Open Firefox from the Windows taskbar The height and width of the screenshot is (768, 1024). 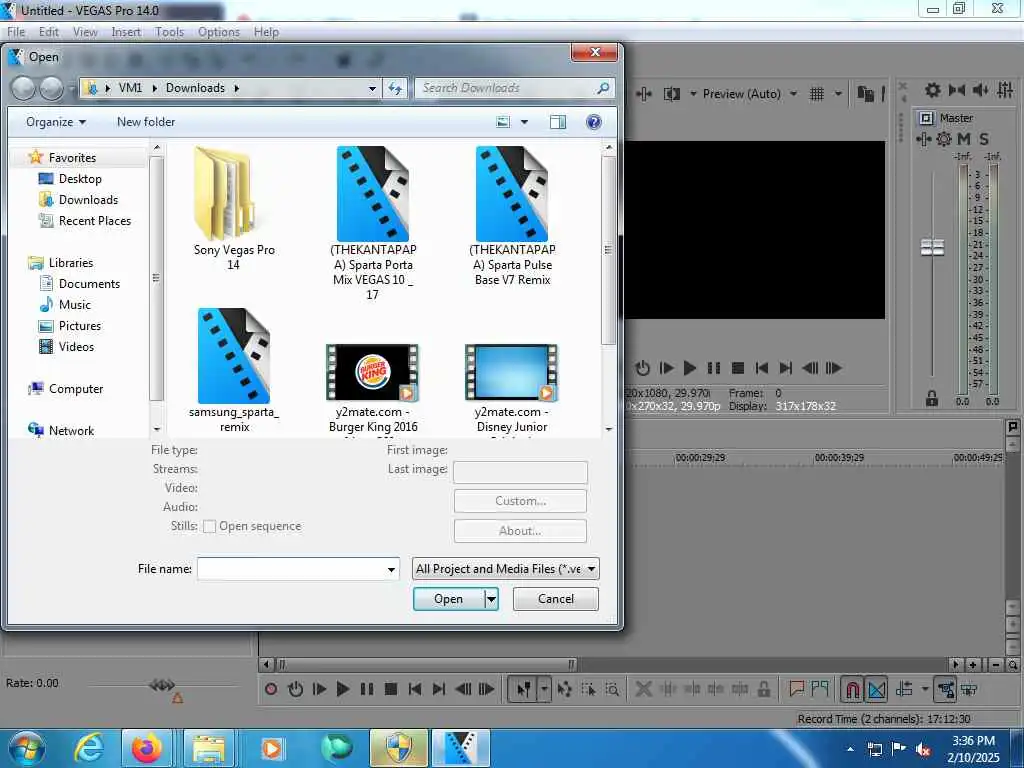coord(147,748)
